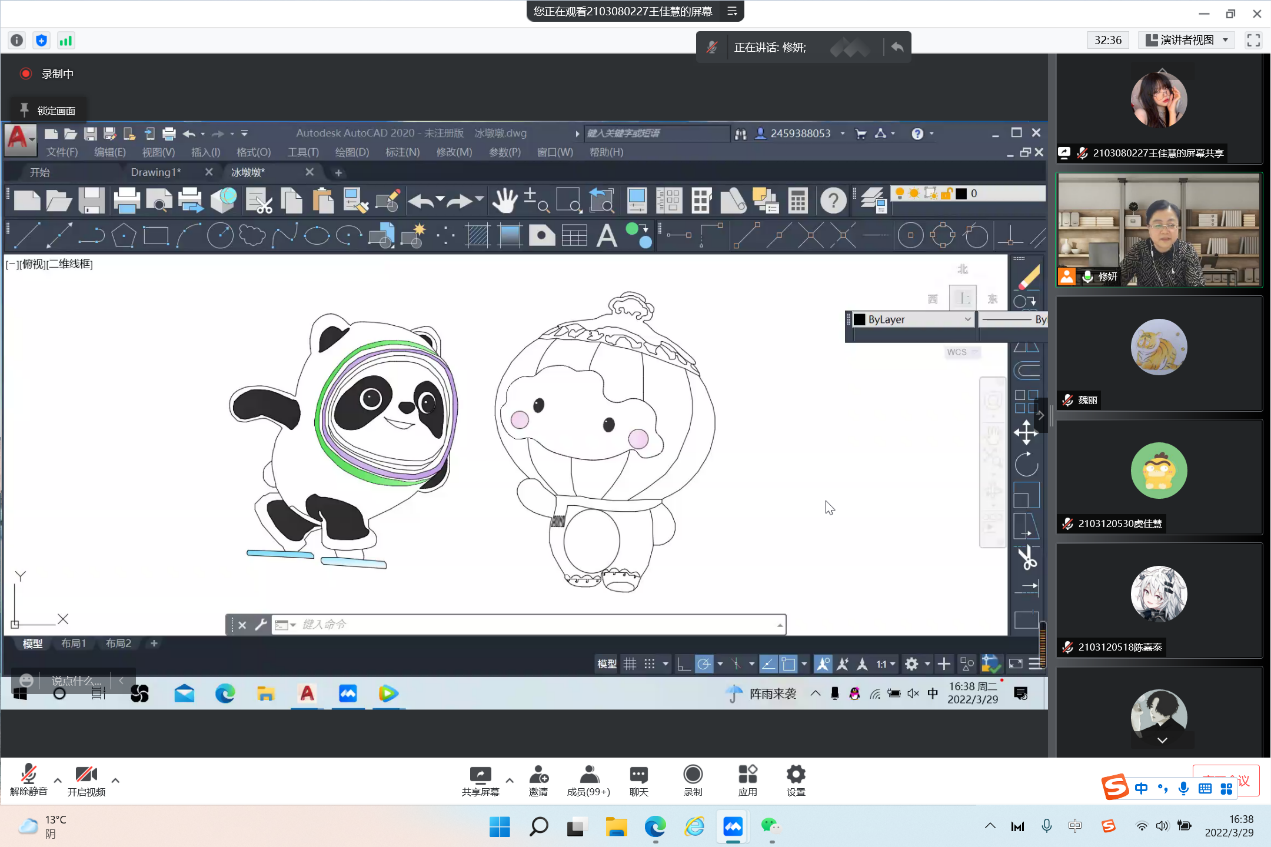This screenshot has height=847, width=1271.
Task: Select the Trim scissors tool on right toolbar
Action: (1026, 558)
